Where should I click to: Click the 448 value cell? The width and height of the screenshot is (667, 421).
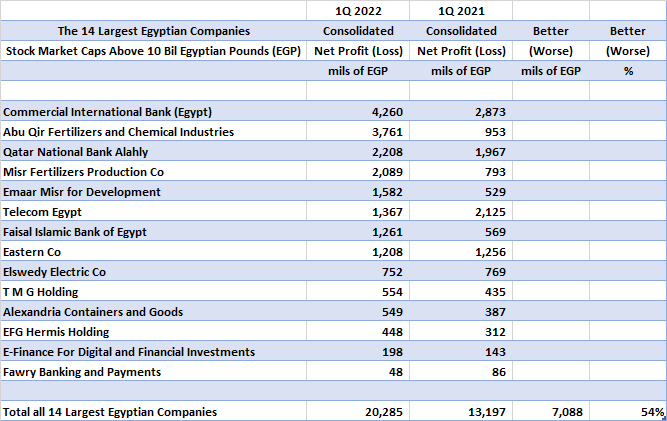point(358,331)
